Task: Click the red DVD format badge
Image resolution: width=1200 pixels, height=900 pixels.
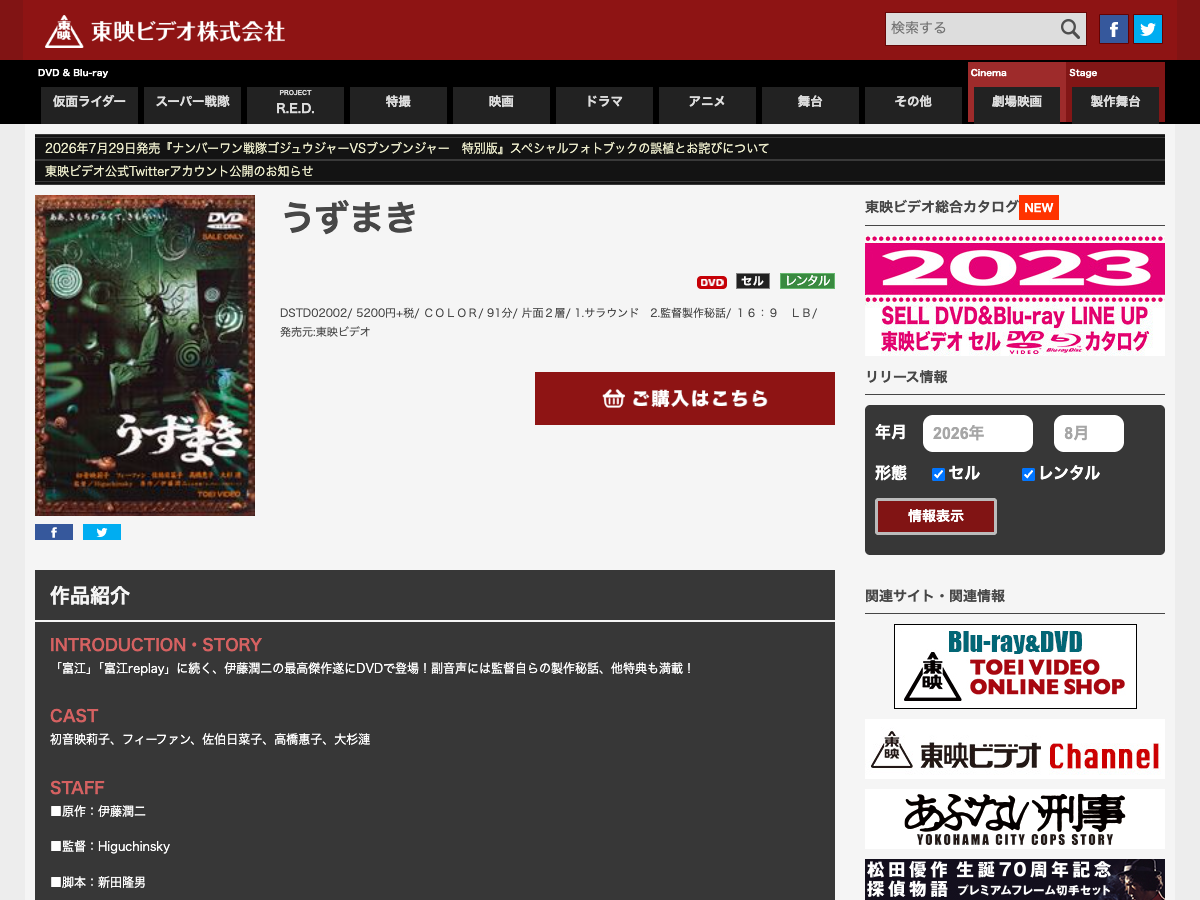Action: 712,282
